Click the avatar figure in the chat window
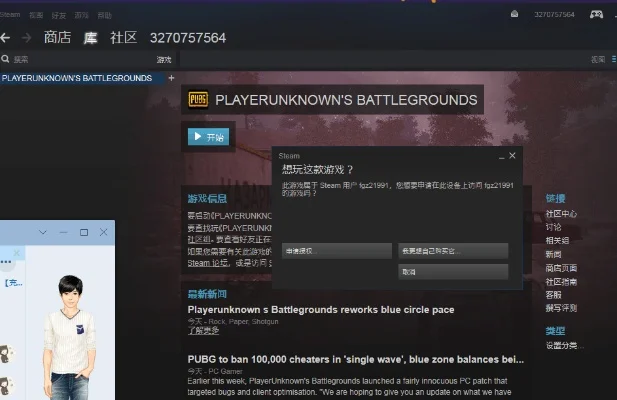The image size is (617, 400). pyautogui.click(x=70, y=336)
